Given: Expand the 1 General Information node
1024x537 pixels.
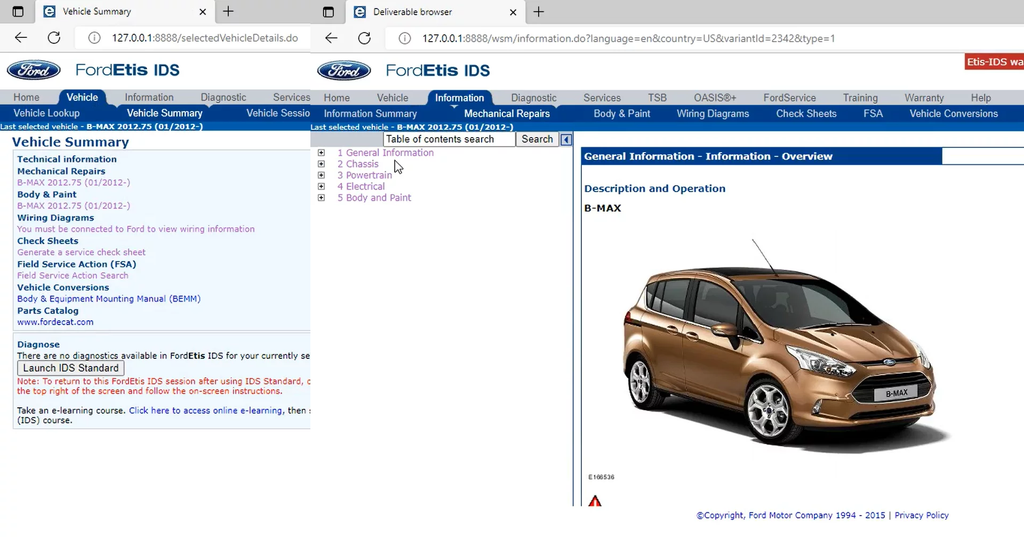Looking at the screenshot, I should (321, 153).
